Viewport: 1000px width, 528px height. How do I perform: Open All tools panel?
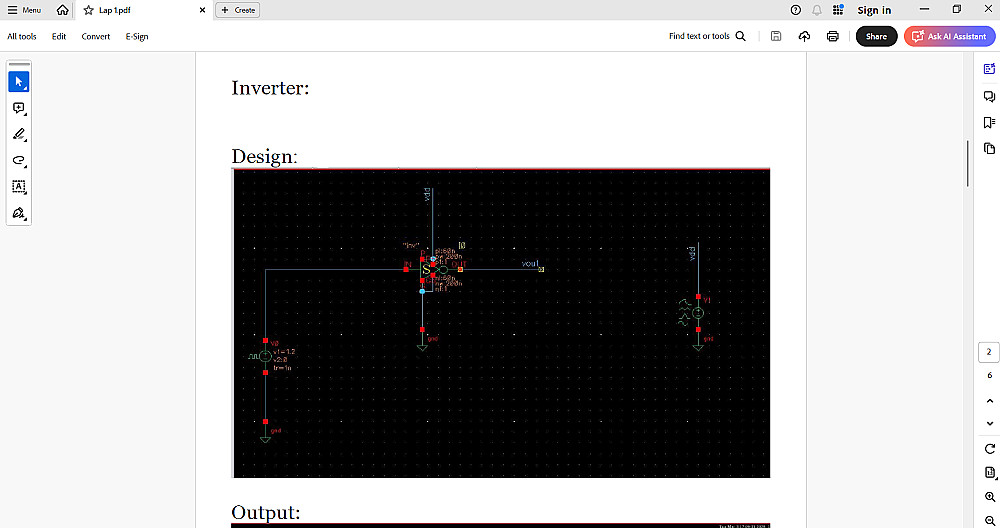tap(22, 36)
